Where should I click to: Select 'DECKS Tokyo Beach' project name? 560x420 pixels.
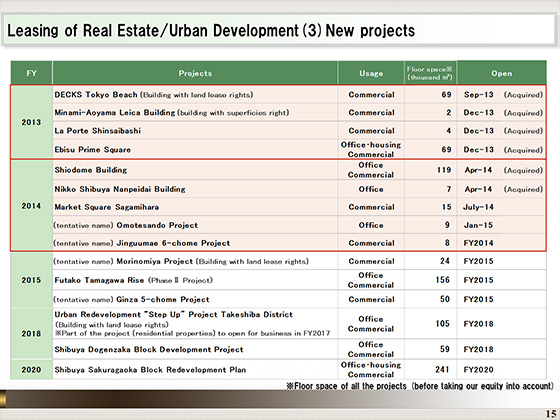96,95
